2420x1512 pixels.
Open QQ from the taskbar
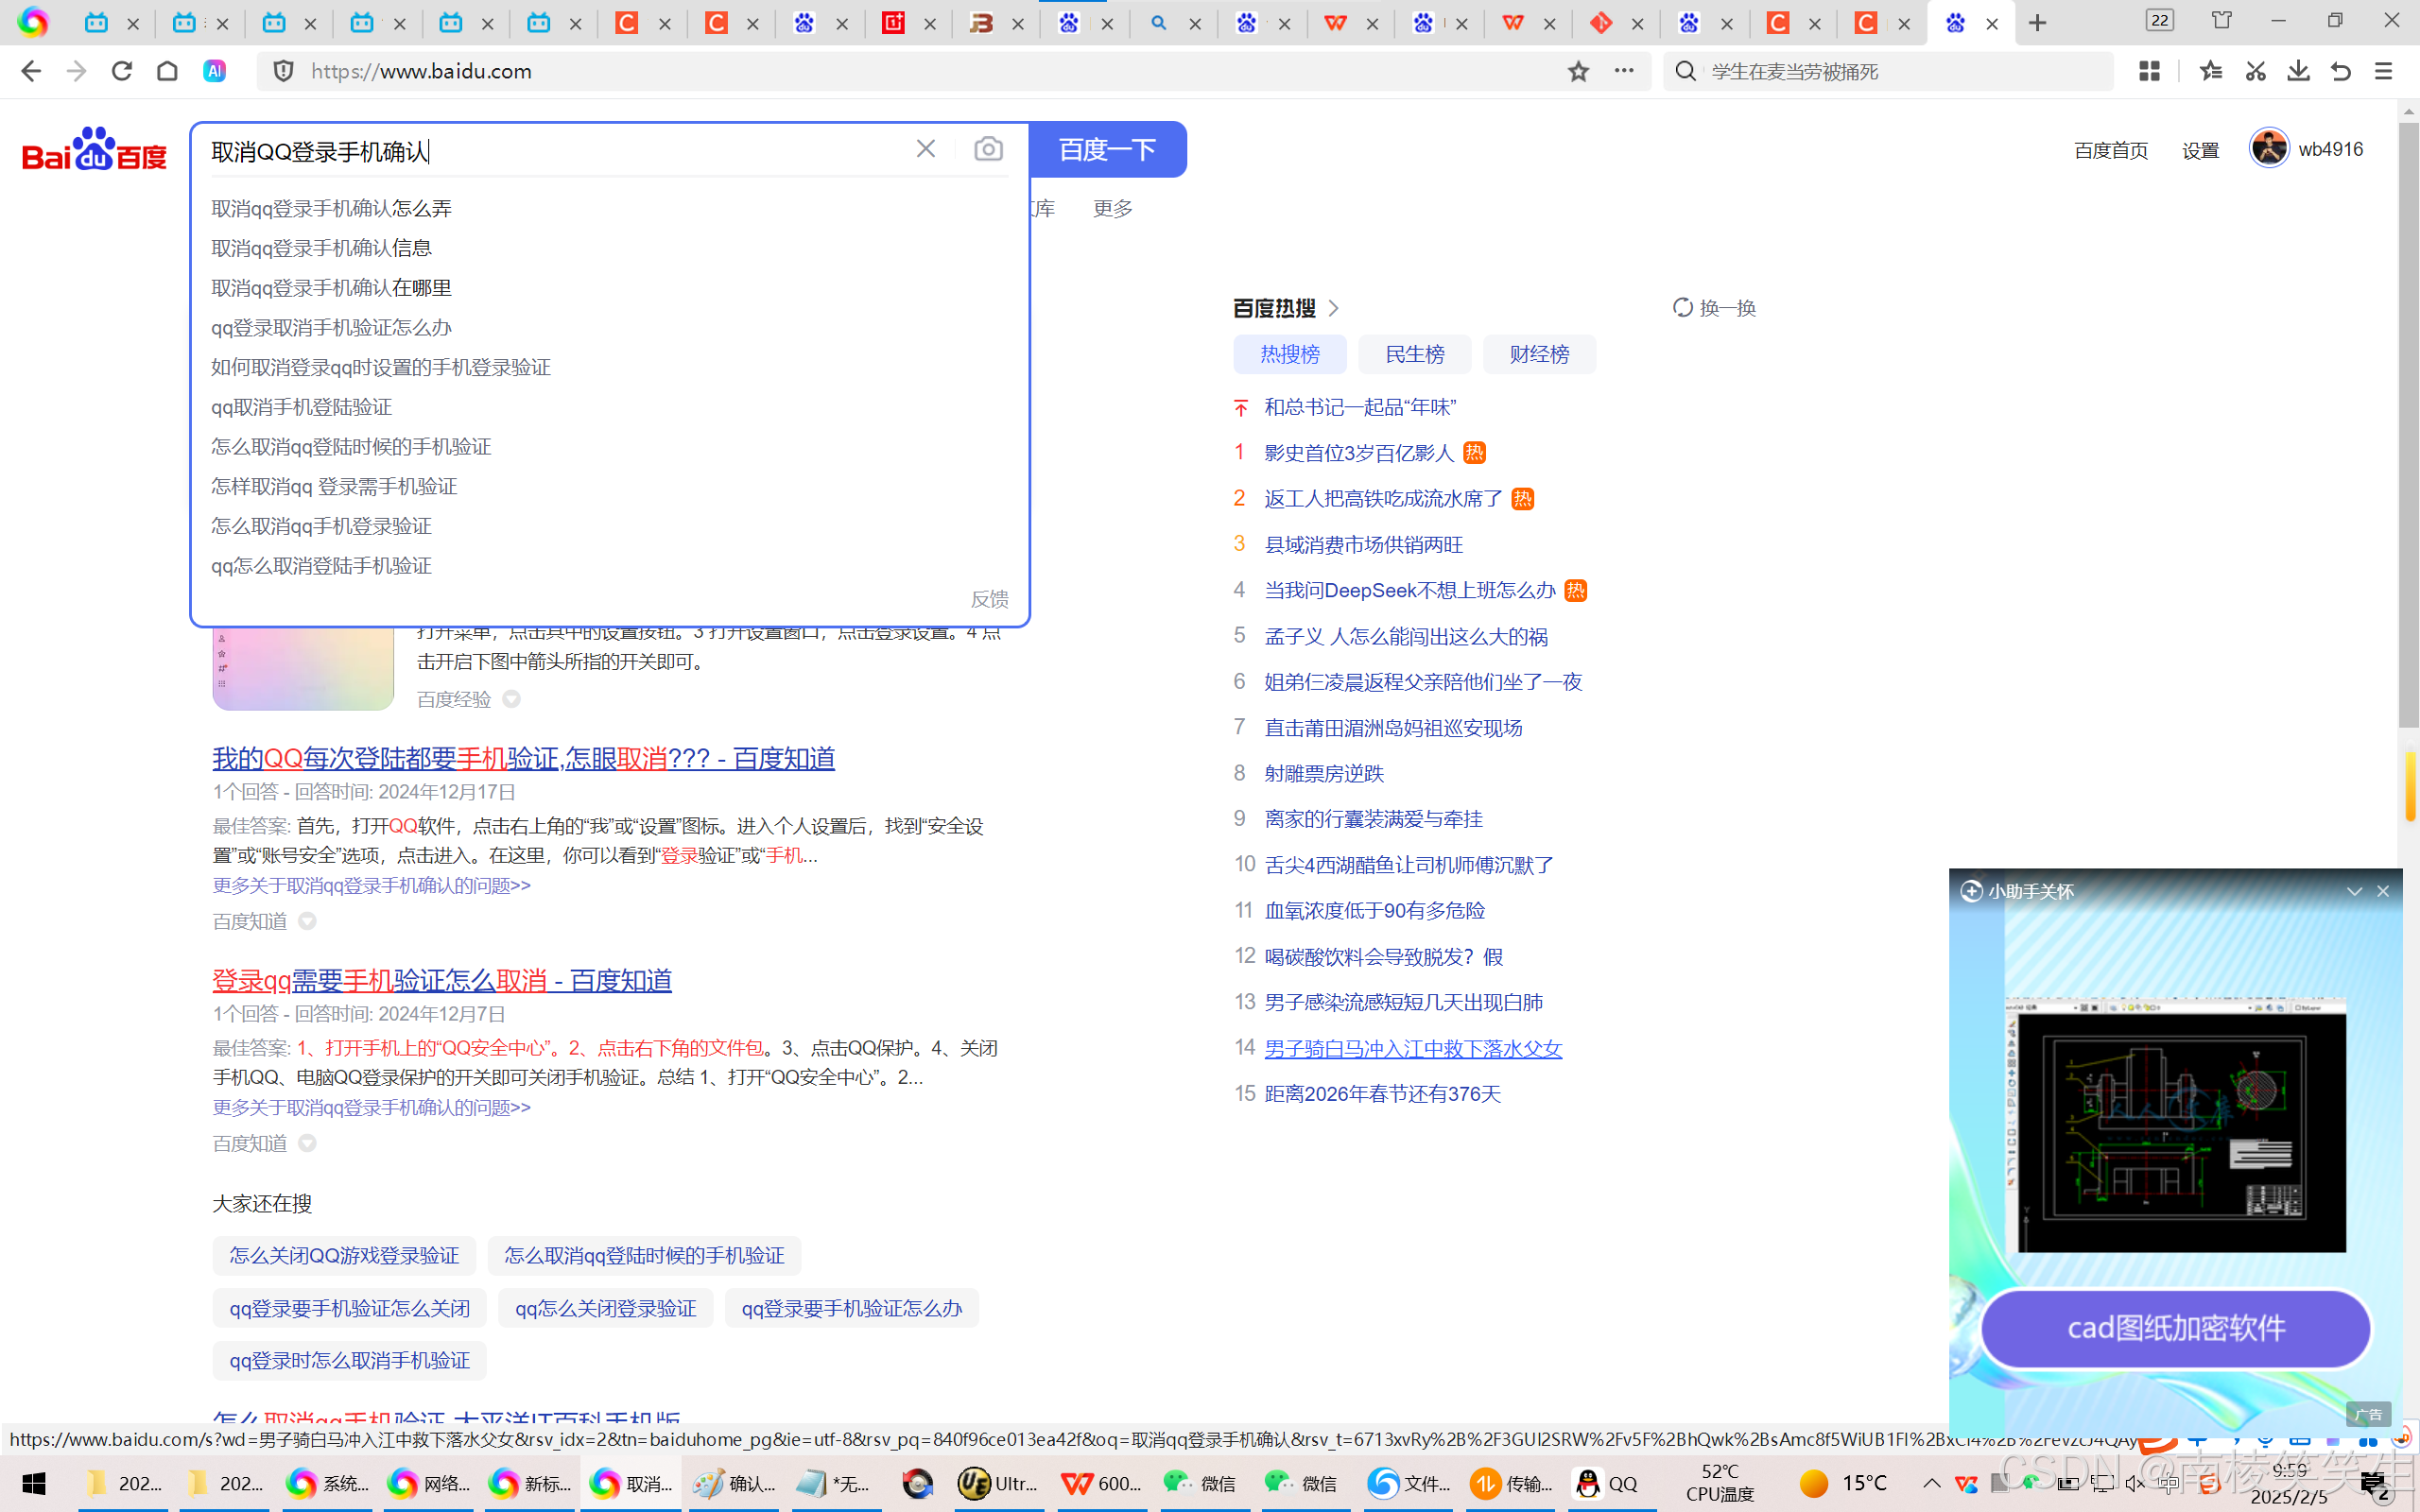point(1607,1483)
